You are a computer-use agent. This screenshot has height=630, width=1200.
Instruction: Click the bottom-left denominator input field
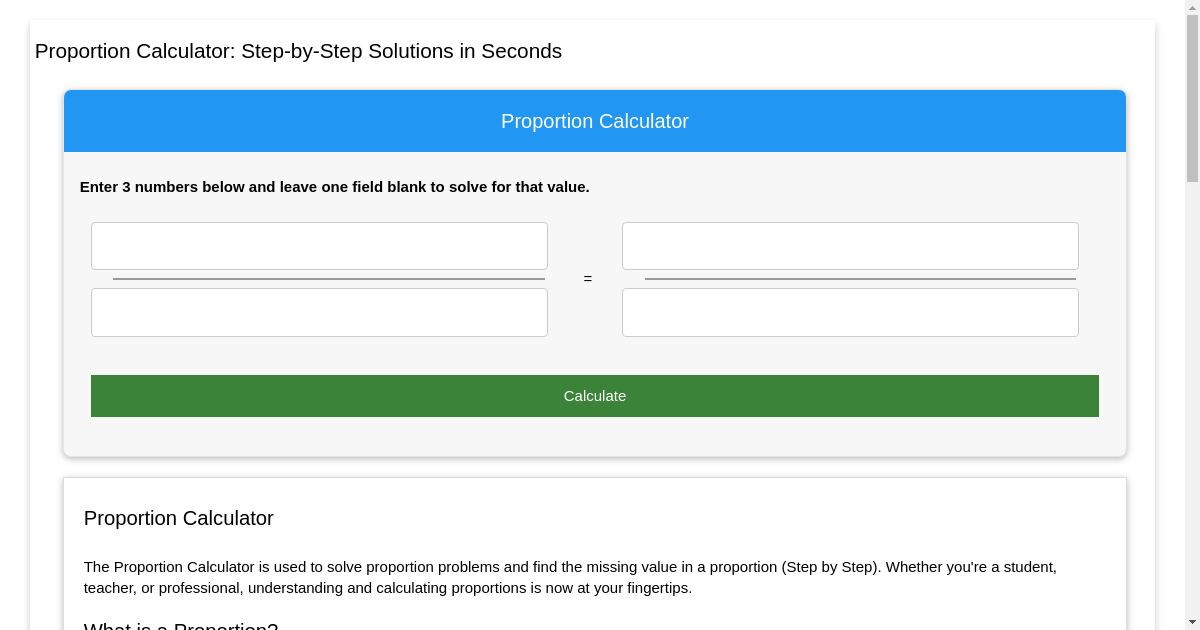[x=319, y=312]
